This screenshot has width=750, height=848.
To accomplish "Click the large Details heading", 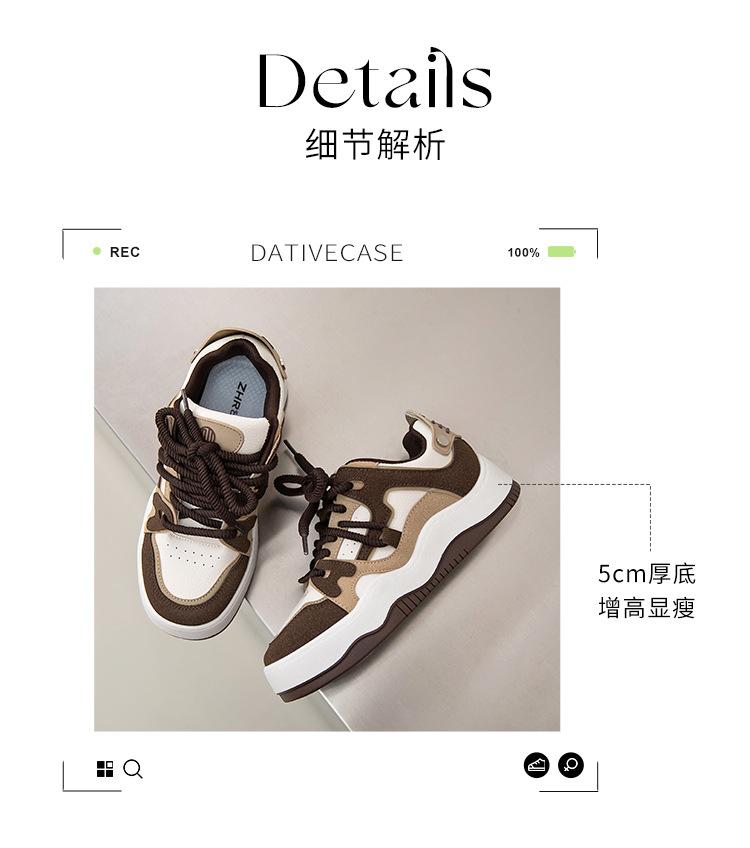I will (x=375, y=79).
